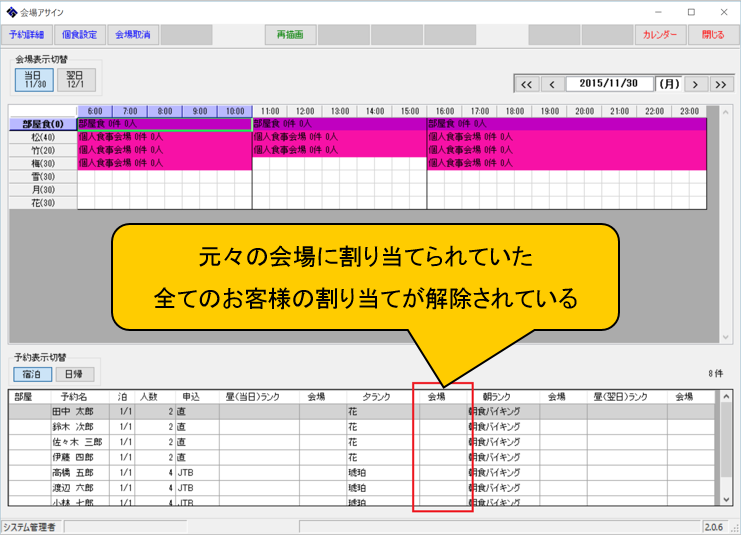
Task: Open the カレンダー calendar button
Action: (x=660, y=34)
